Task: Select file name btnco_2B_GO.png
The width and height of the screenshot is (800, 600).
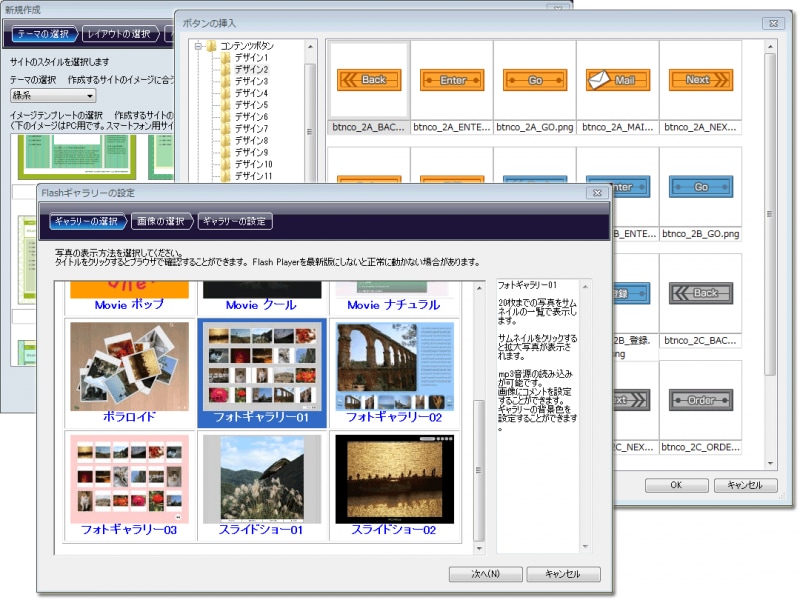Action: [701, 234]
